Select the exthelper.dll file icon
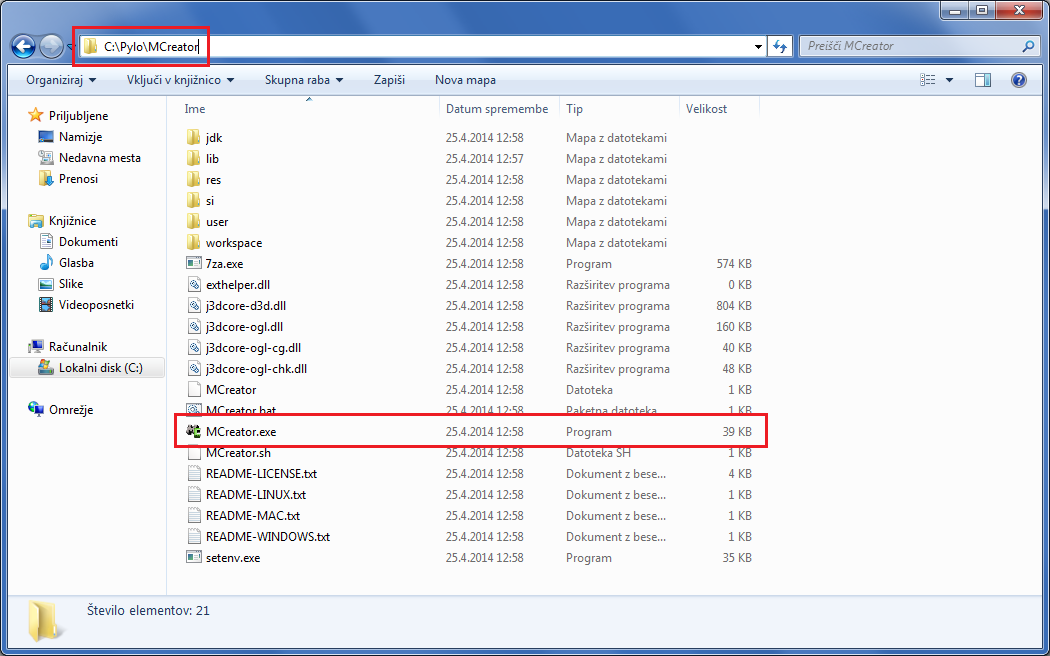The height and width of the screenshot is (656, 1050). (194, 284)
